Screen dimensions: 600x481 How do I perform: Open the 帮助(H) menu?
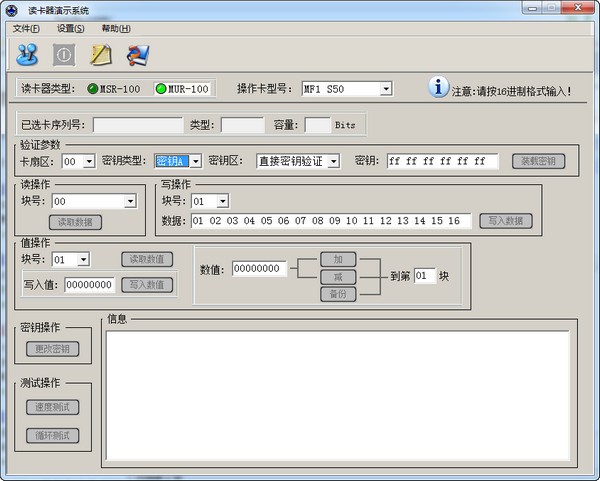click(x=116, y=29)
